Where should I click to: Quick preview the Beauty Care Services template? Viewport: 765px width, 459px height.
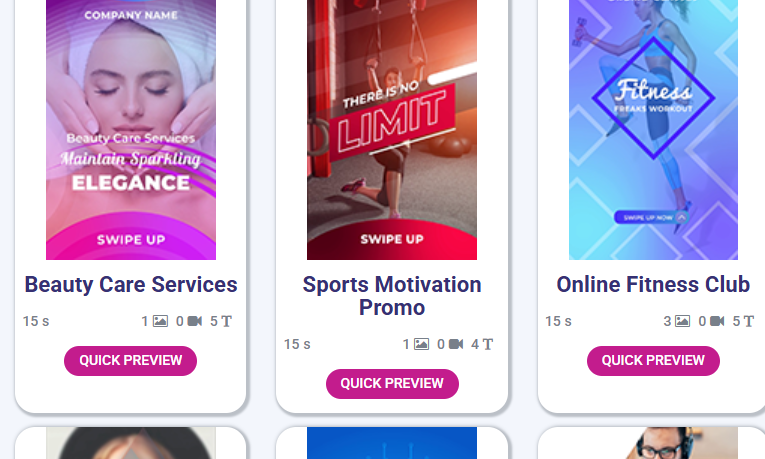point(130,361)
